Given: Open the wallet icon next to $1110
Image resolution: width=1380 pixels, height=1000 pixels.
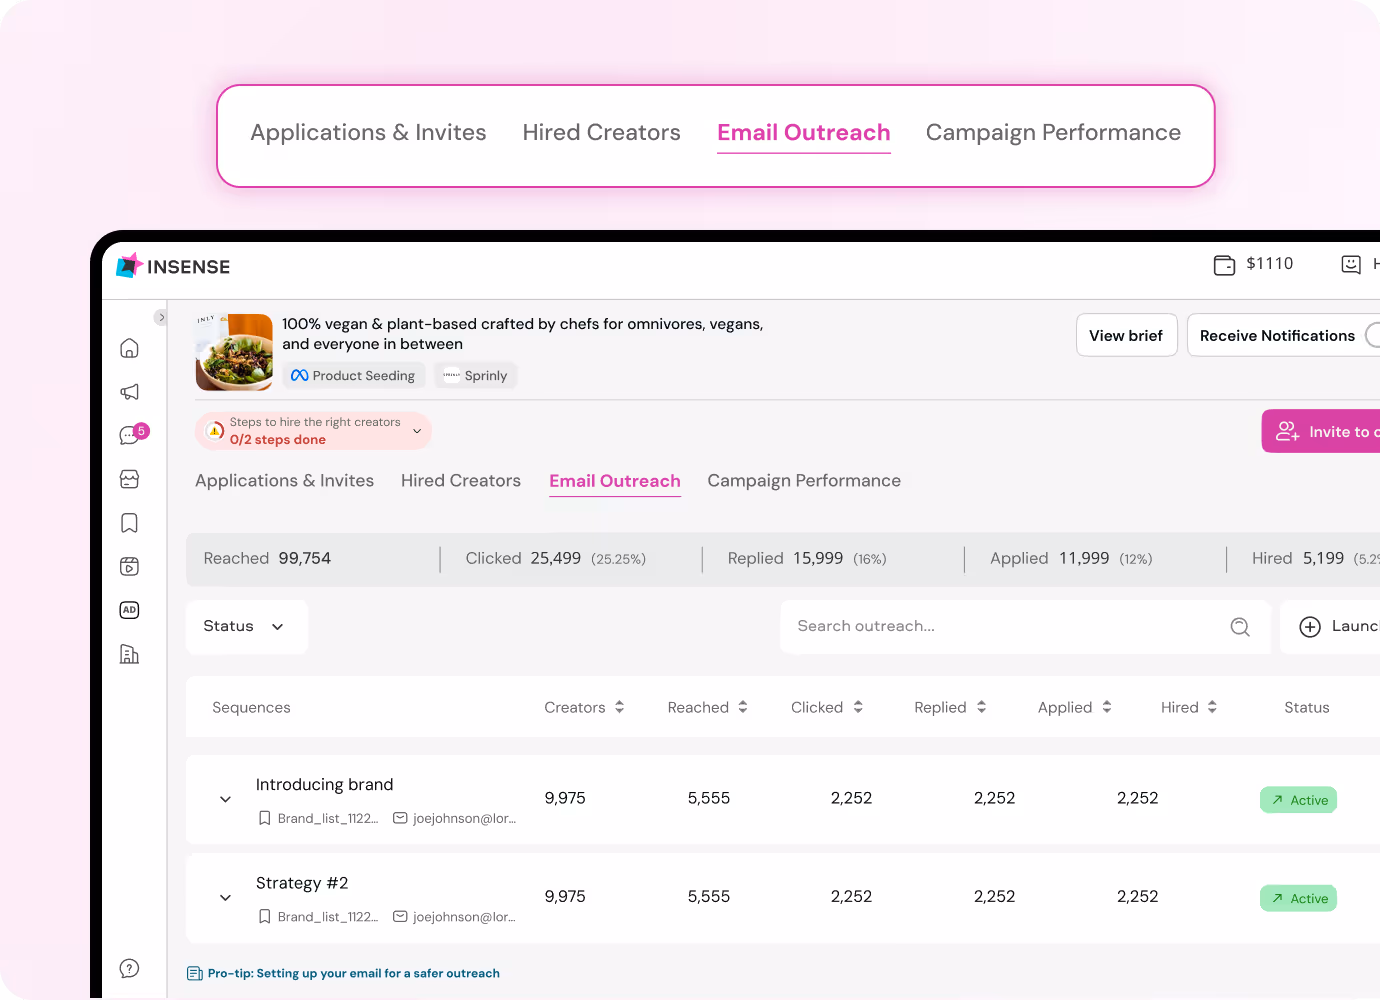Looking at the screenshot, I should click(x=1222, y=264).
